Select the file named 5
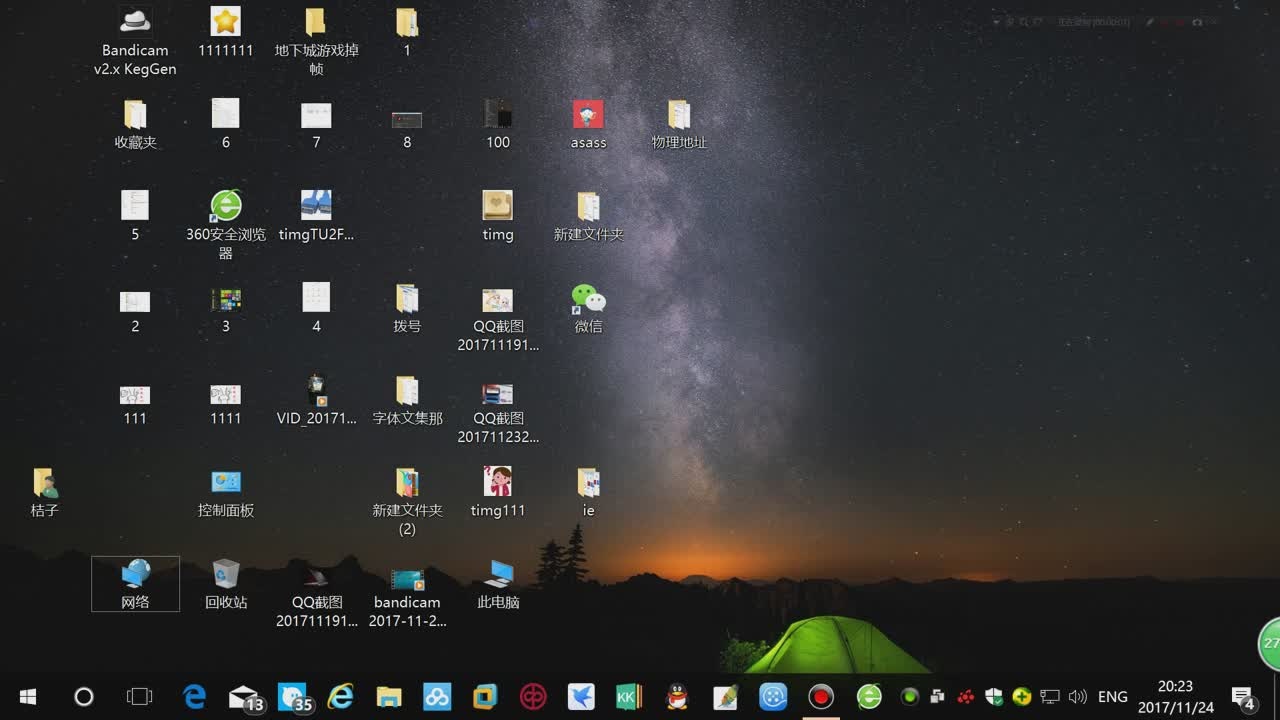Viewport: 1280px width, 720px height. coord(135,216)
